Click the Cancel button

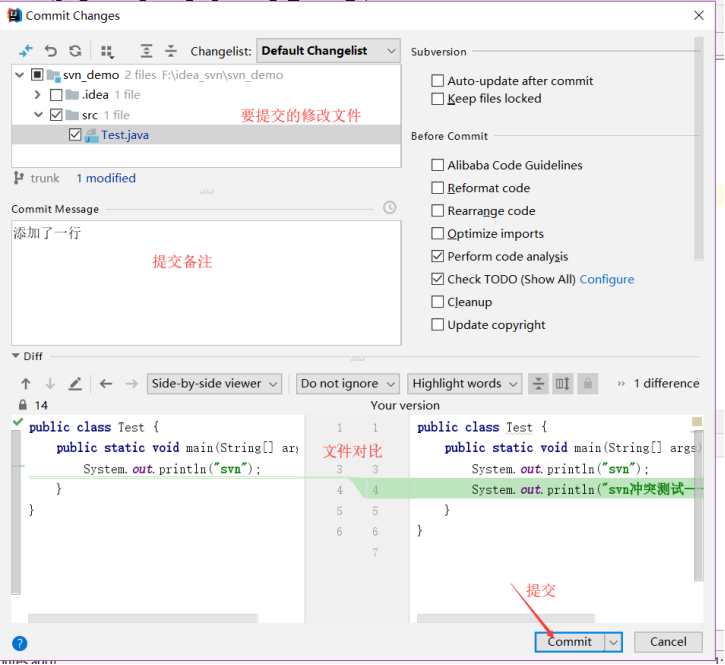(668, 642)
